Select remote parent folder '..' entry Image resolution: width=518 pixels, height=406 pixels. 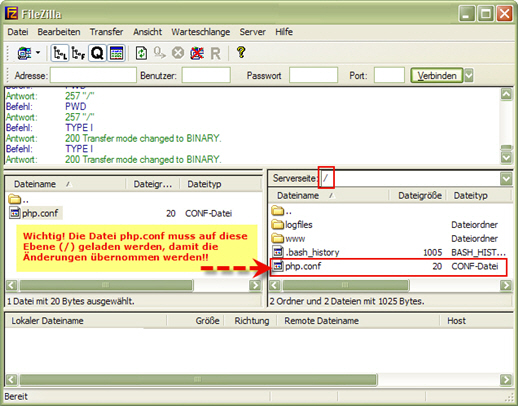point(282,211)
